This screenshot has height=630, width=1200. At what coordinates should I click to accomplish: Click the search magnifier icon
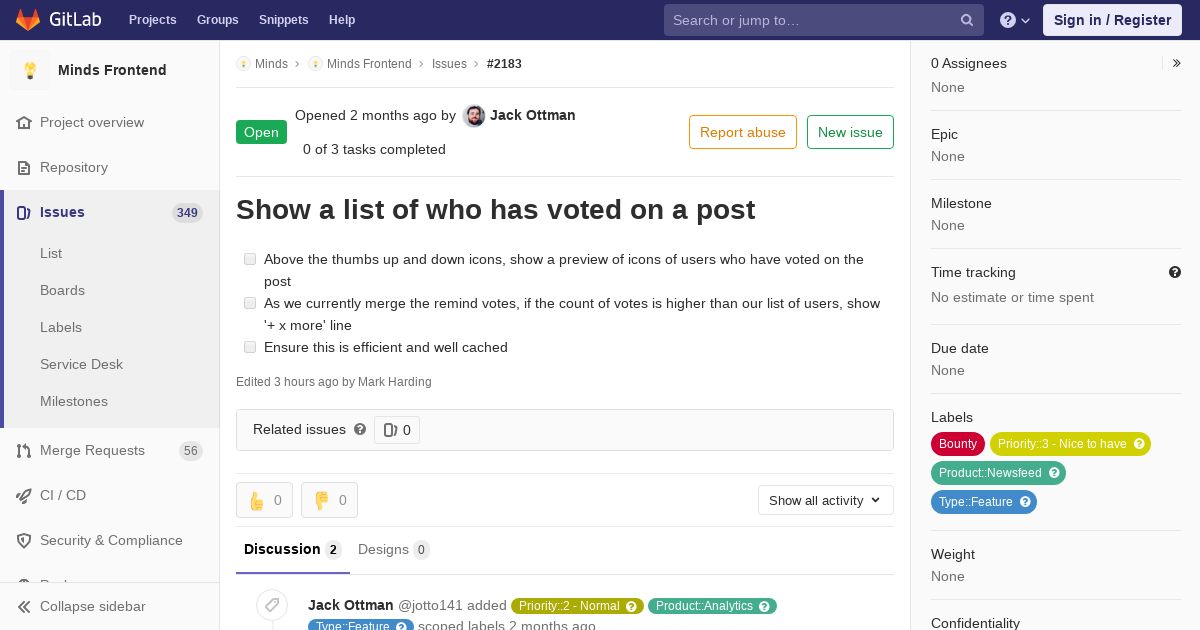(967, 20)
